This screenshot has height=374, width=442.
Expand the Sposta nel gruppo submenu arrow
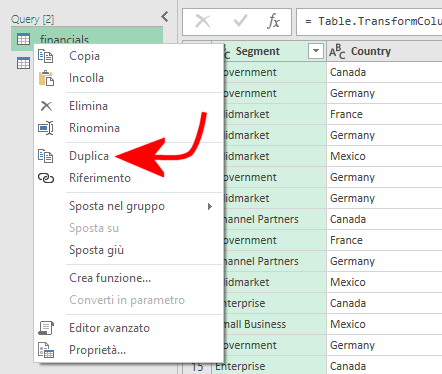click(210, 206)
